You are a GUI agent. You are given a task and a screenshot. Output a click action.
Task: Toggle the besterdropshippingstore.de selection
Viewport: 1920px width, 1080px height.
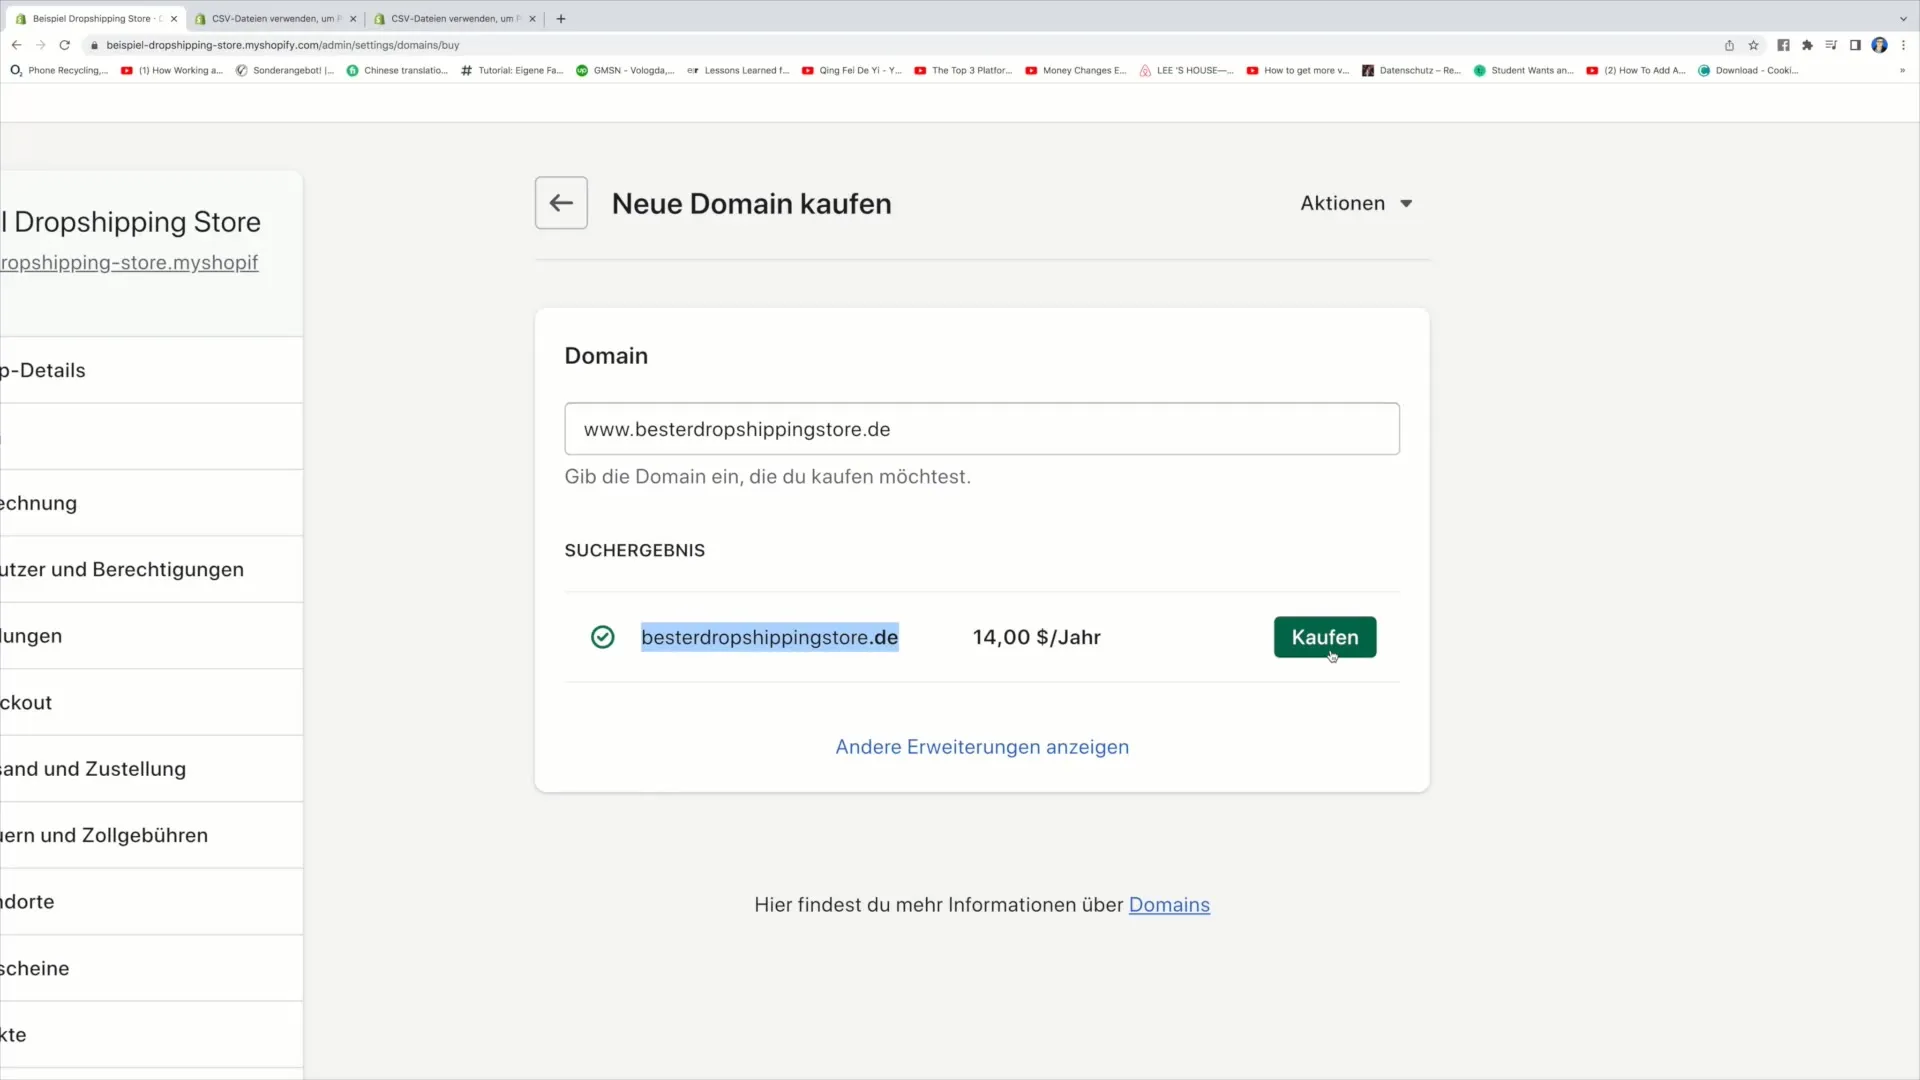[x=603, y=637]
